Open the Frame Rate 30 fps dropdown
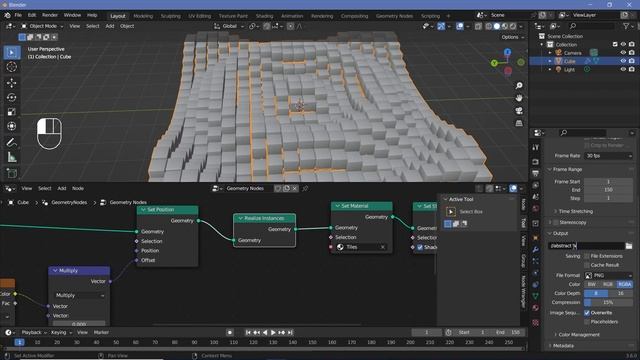The image size is (640, 360). pyautogui.click(x=608, y=156)
